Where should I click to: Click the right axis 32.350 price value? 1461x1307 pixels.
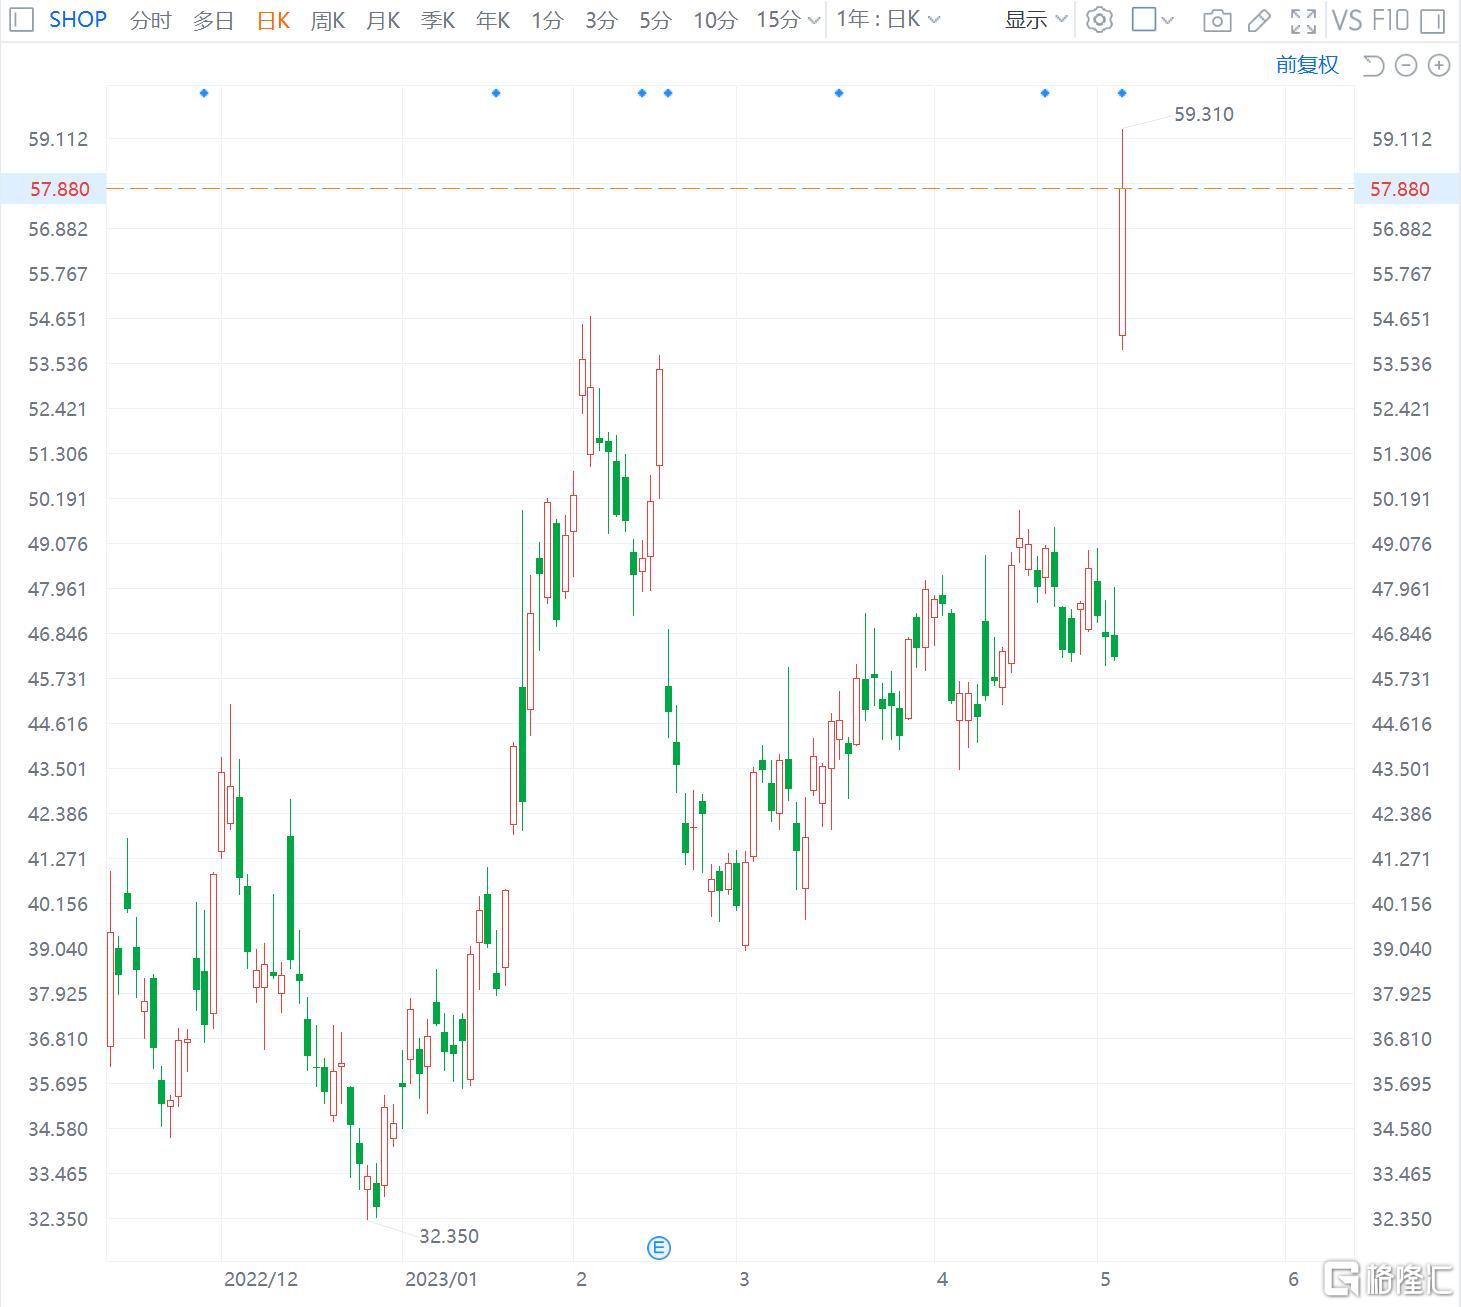1402,1219
